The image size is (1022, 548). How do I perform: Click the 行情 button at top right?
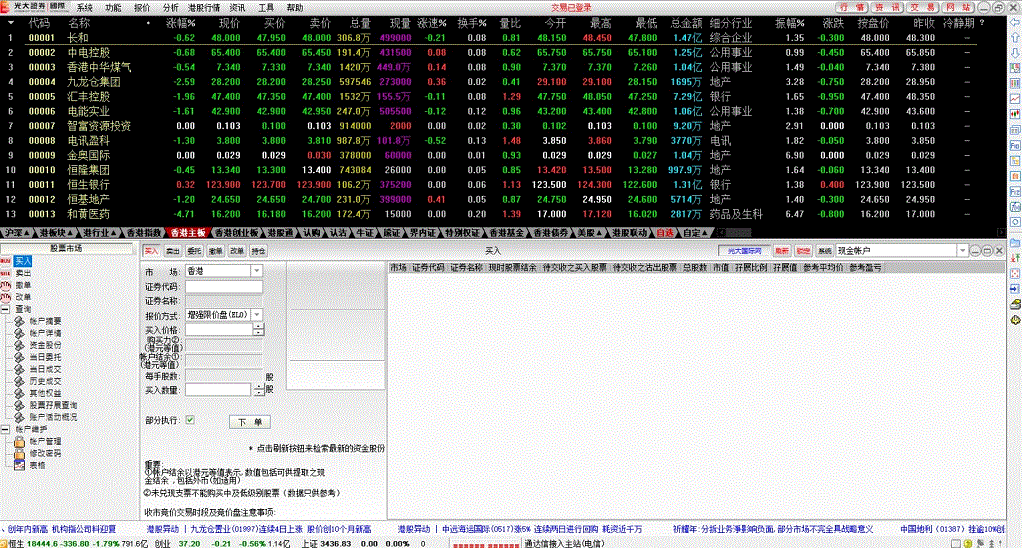852,7
